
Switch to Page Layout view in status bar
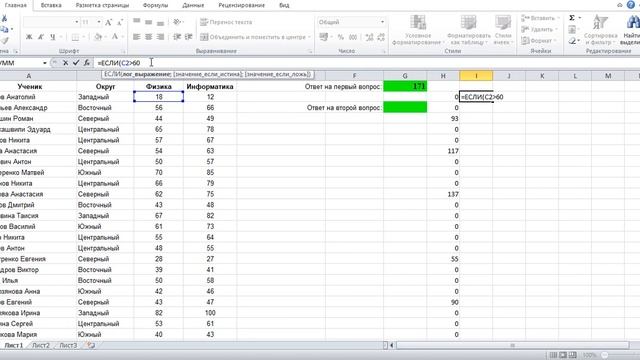tap(563, 355)
